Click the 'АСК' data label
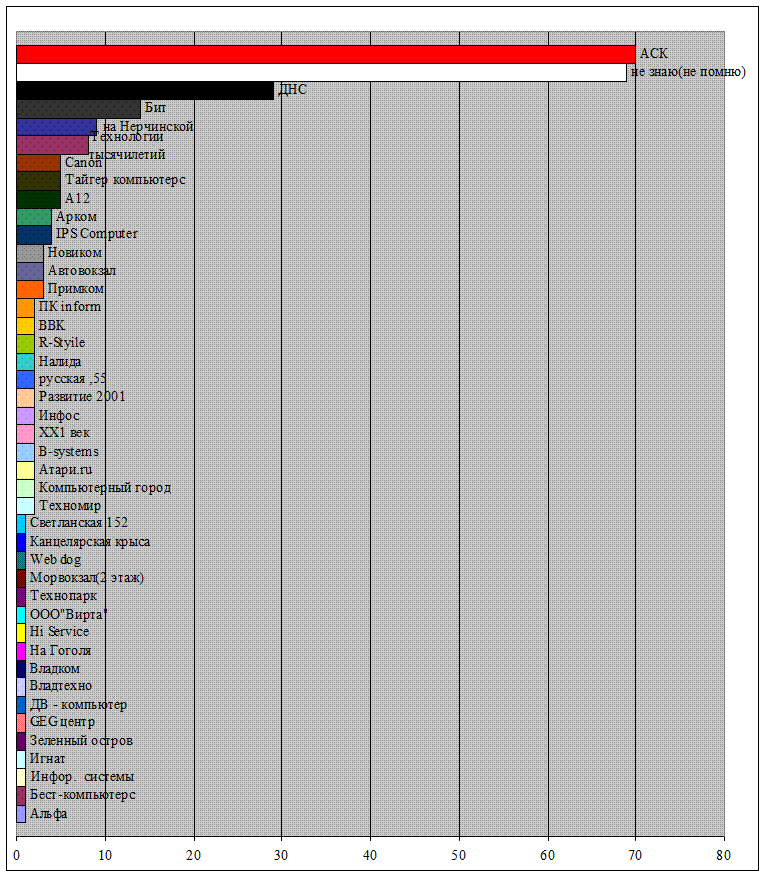This screenshot has width=765, height=876. [x=654, y=54]
